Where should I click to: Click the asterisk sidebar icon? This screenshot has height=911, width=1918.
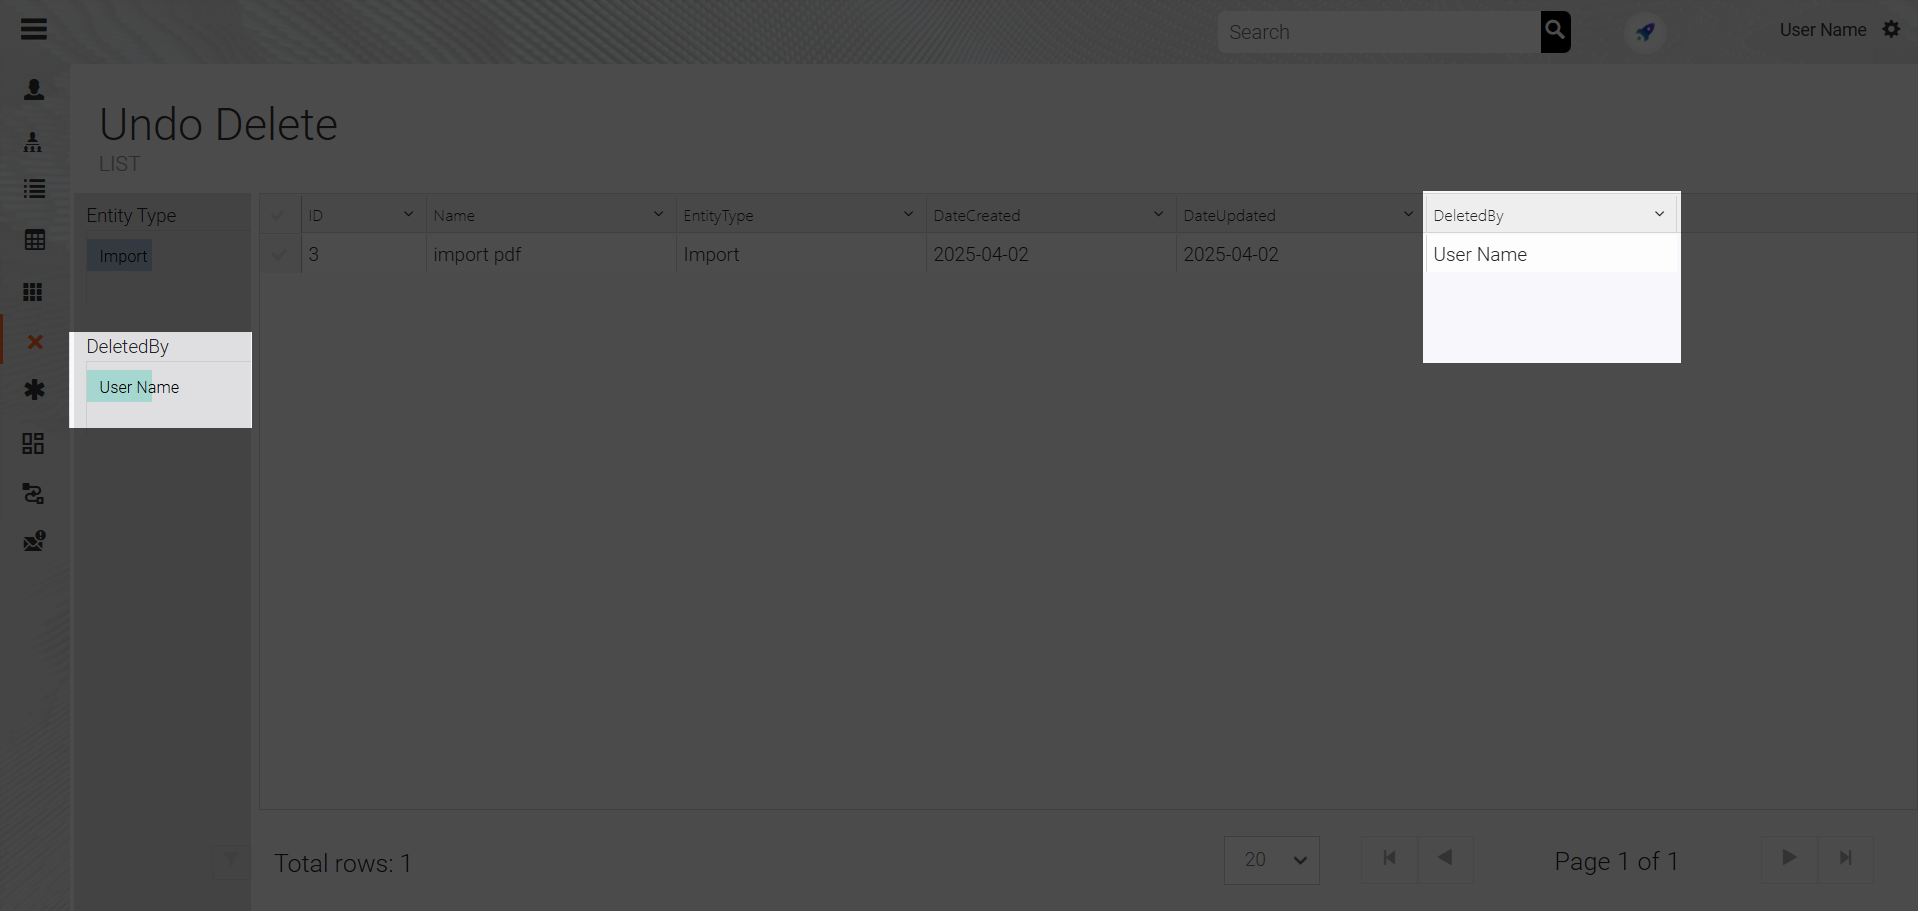tap(34, 390)
